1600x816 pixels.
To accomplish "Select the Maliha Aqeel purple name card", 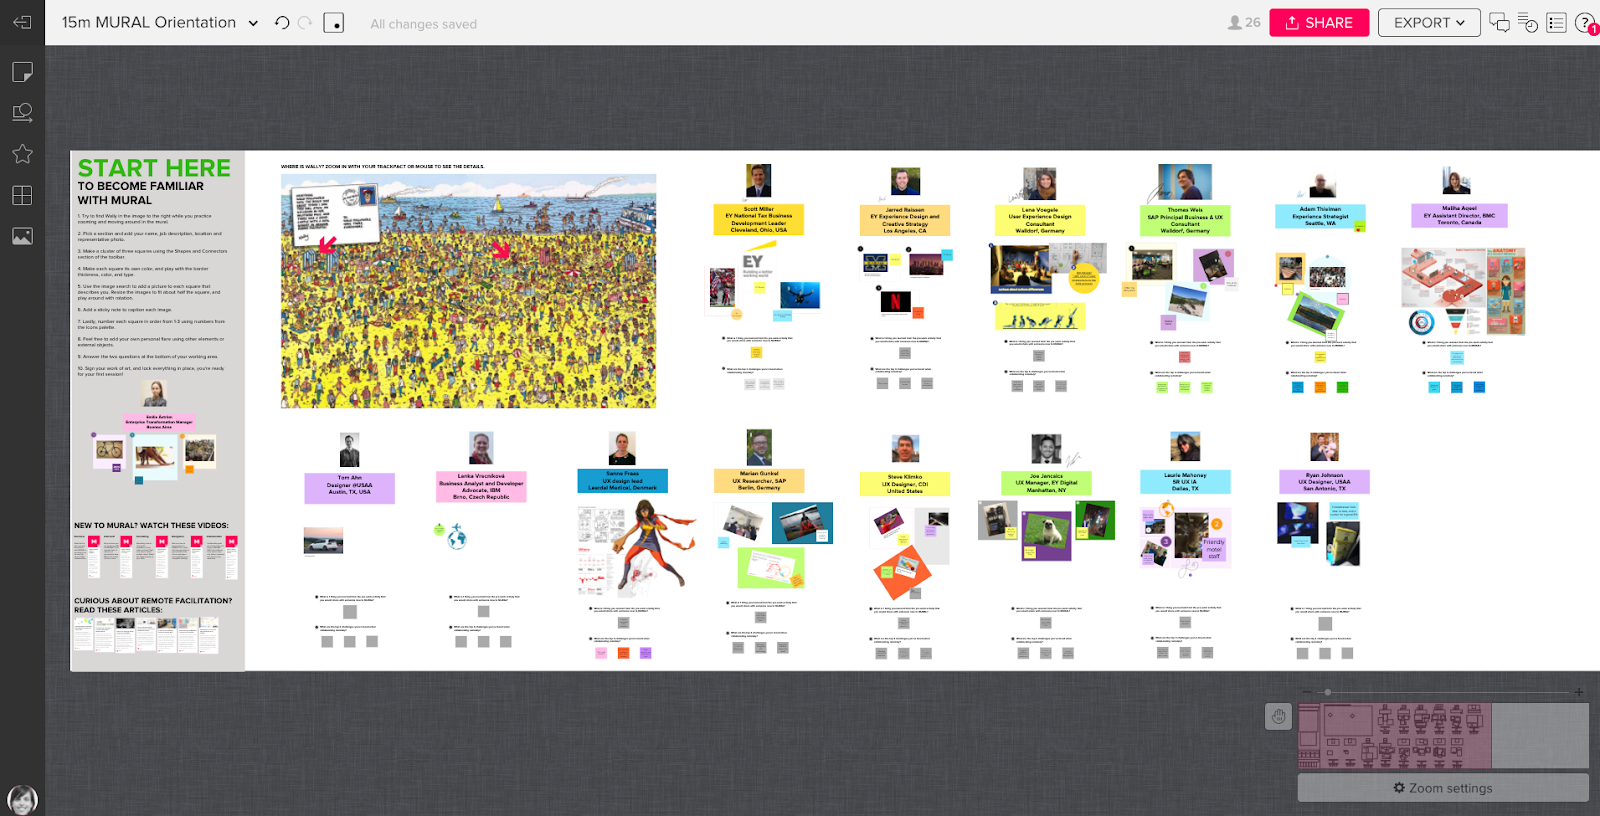I will 1460,215.
